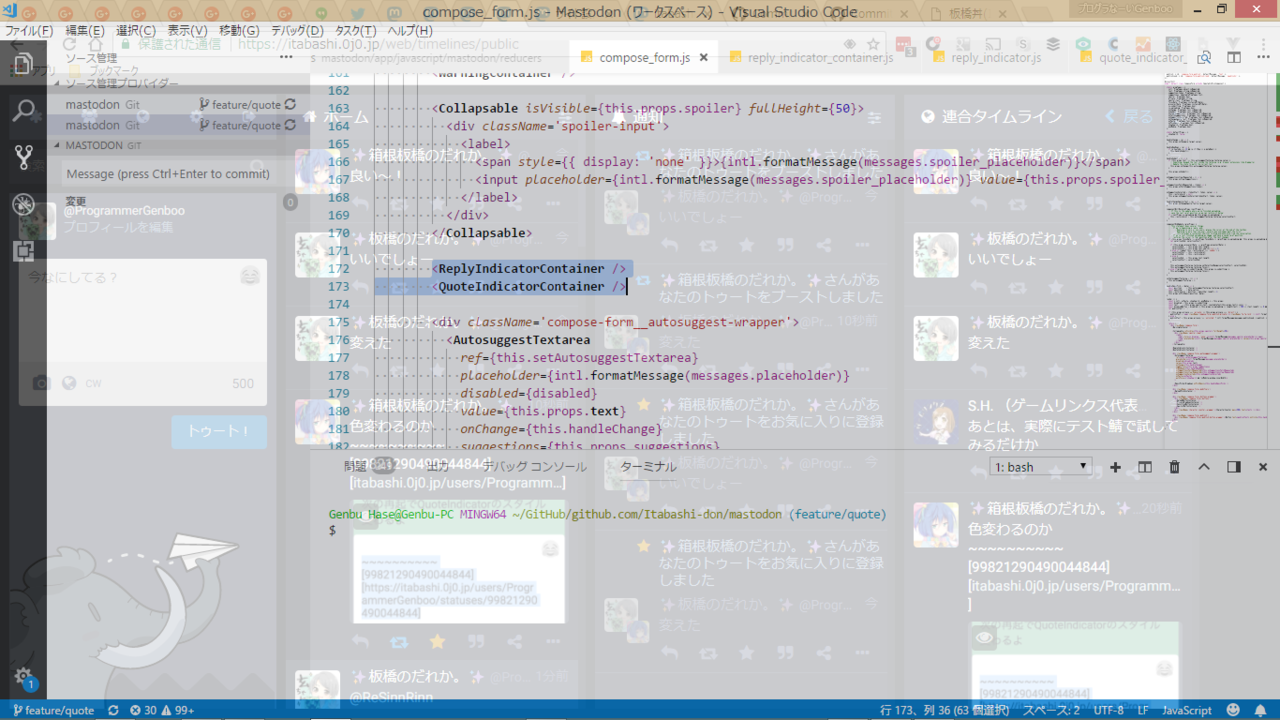Click sync icon on first mastodon repo
Viewport: 1280px width, 720px height.
(x=290, y=104)
